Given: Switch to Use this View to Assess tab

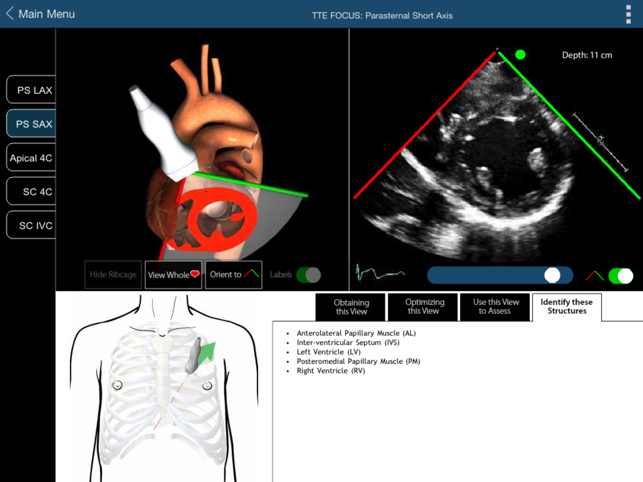Looking at the screenshot, I should (495, 306).
